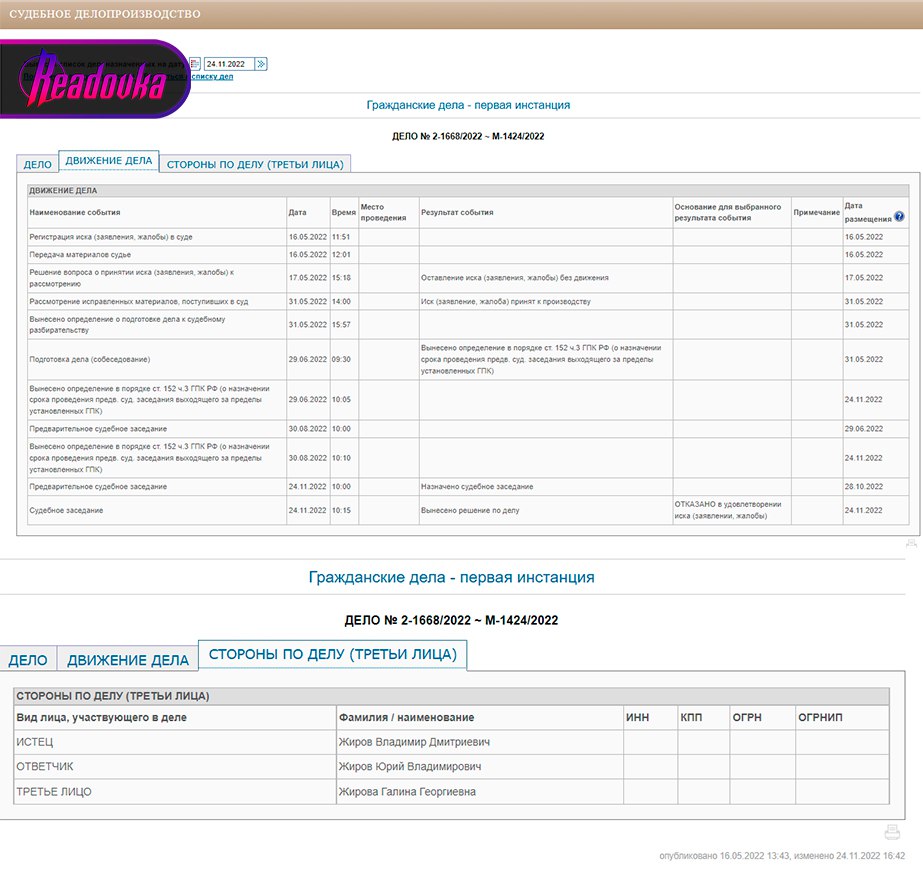Image resolution: width=923 pixels, height=875 pixels.
Task: Open СТОРОНЫ ПО ДЕЛУ tab above the movement table
Action: pos(255,164)
